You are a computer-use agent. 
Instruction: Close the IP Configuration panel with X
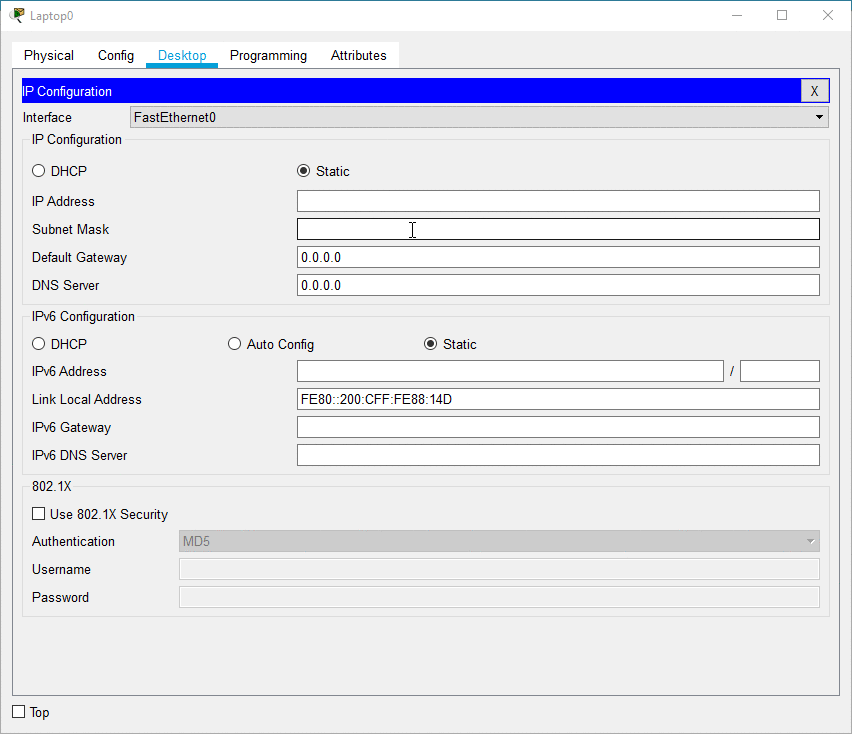point(814,91)
